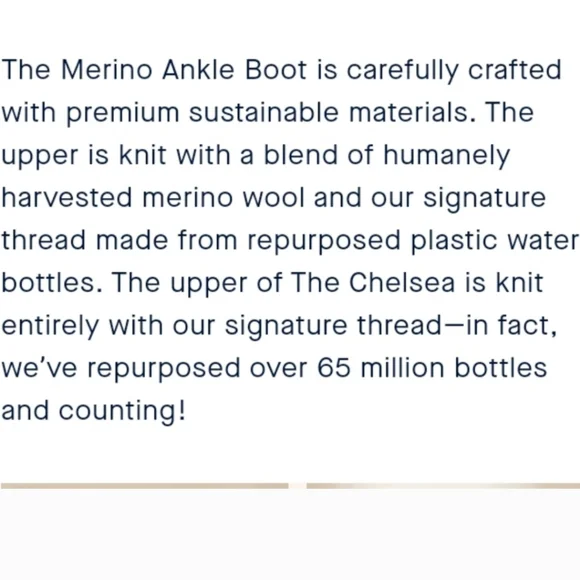The width and height of the screenshot is (580, 580).
Task: Click the phrase "carefully crafted"
Action: [454, 70]
